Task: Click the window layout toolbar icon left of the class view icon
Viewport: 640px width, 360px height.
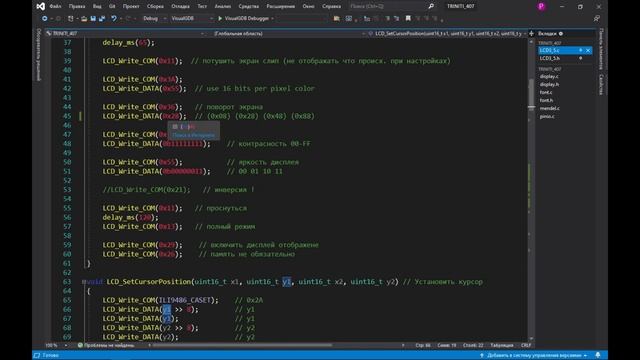Action: [349, 18]
